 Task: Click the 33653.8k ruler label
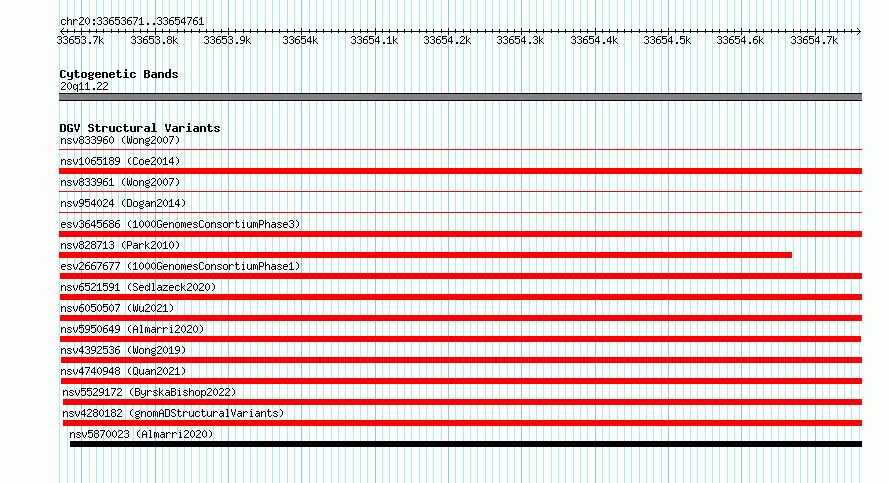pyautogui.click(x=154, y=40)
